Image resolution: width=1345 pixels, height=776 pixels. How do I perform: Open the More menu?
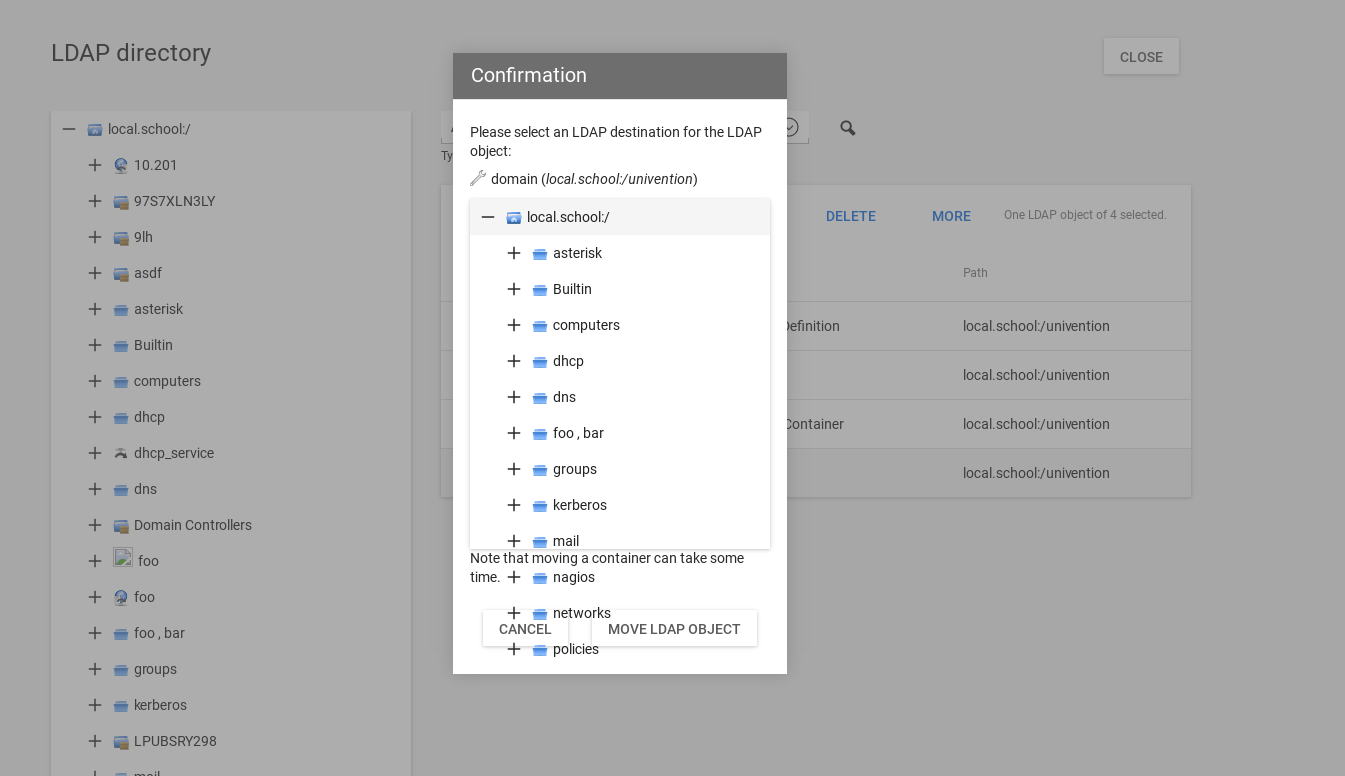pos(951,216)
